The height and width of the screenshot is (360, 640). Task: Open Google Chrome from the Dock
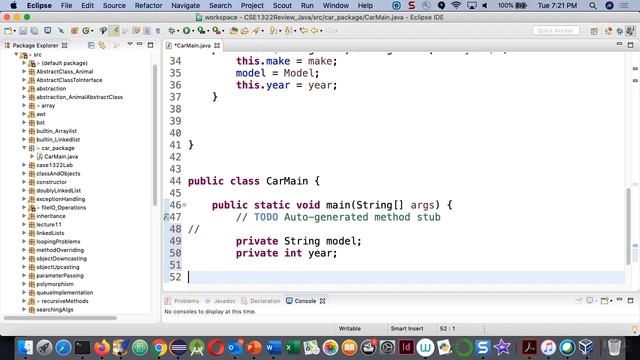[160, 348]
